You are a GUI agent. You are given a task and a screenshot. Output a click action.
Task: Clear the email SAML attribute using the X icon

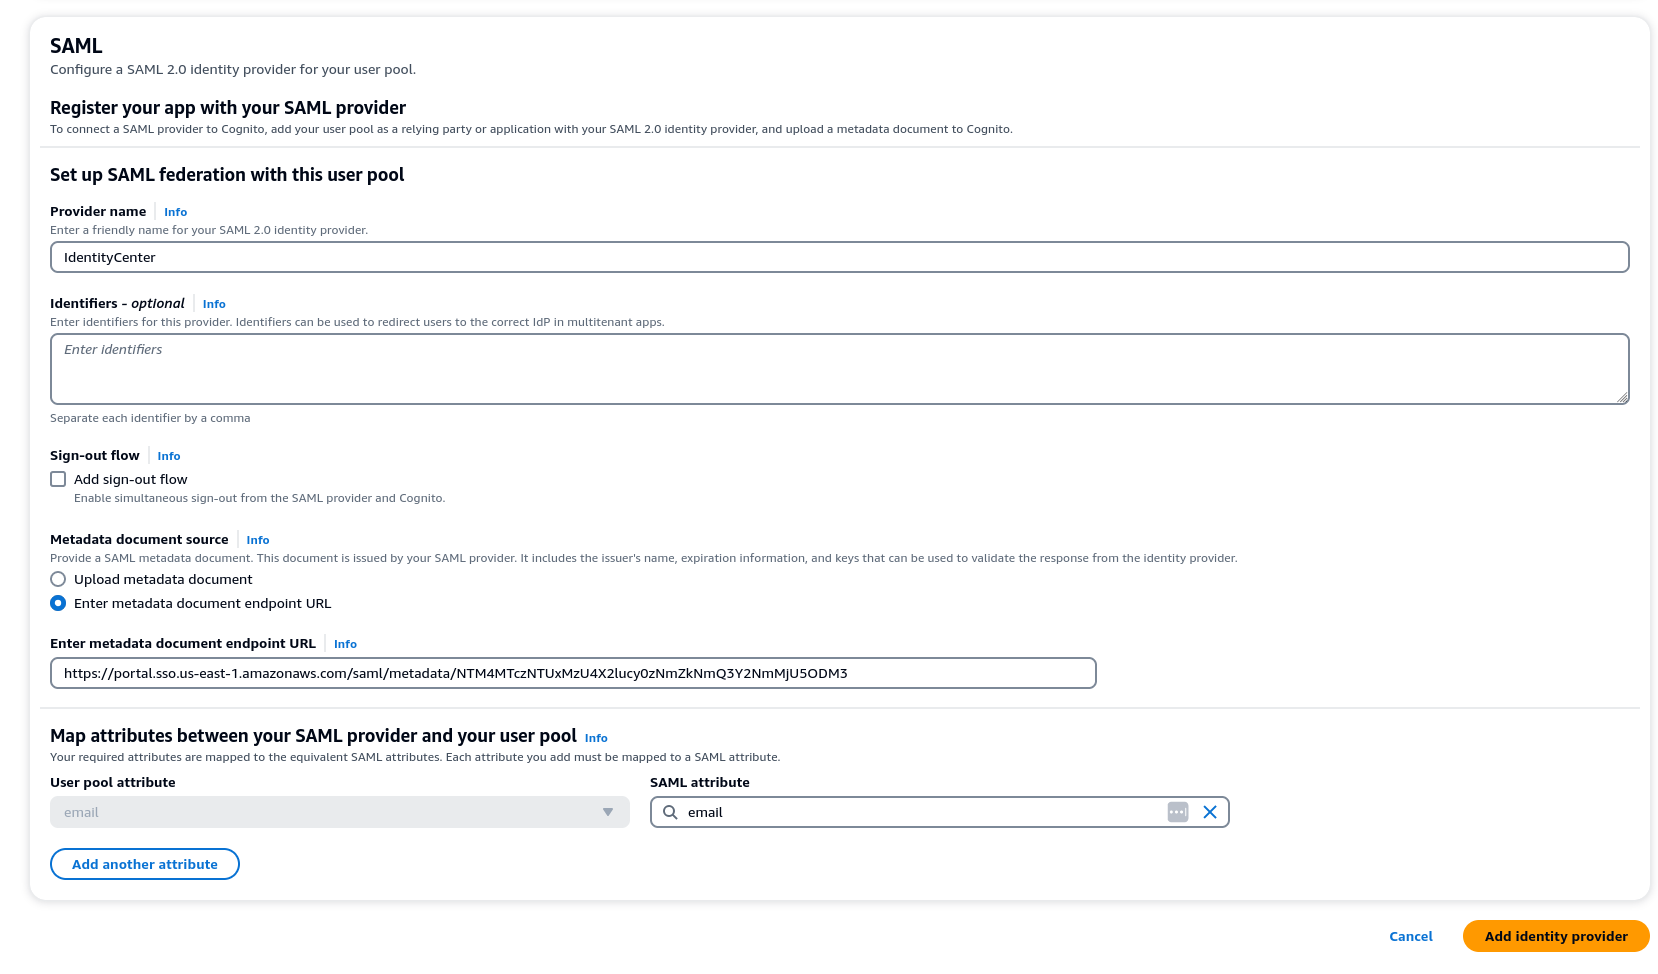click(1209, 812)
